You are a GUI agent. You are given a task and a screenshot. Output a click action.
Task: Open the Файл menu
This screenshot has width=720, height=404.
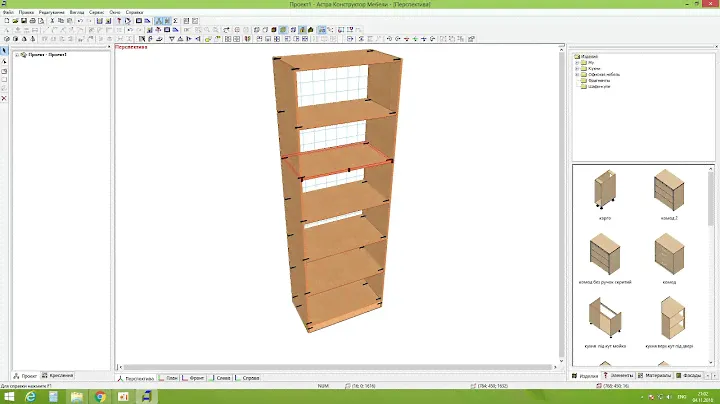(8, 11)
